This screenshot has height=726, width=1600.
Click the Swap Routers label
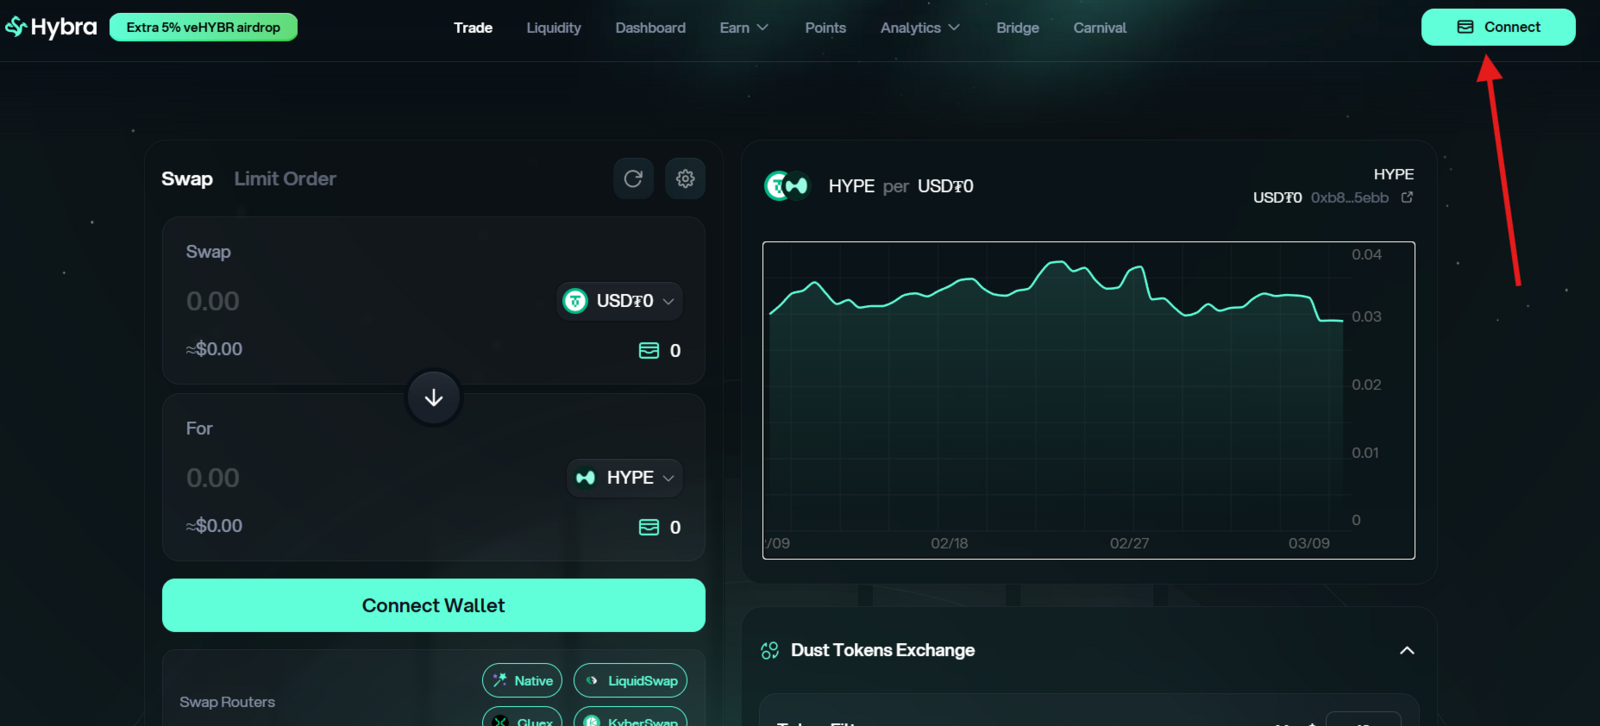[227, 702]
